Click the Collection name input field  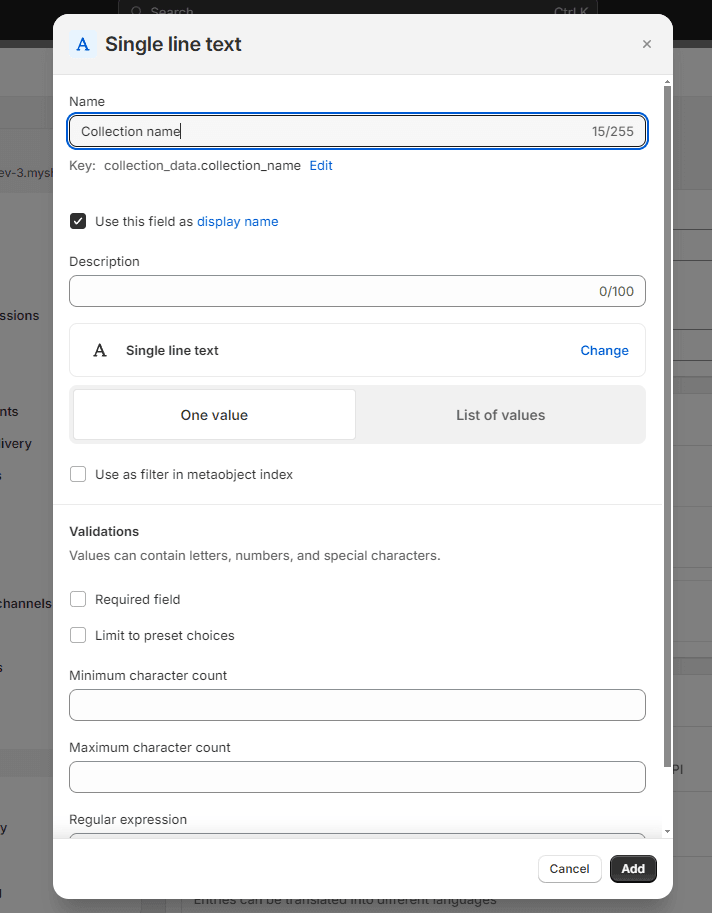pyautogui.click(x=330, y=131)
